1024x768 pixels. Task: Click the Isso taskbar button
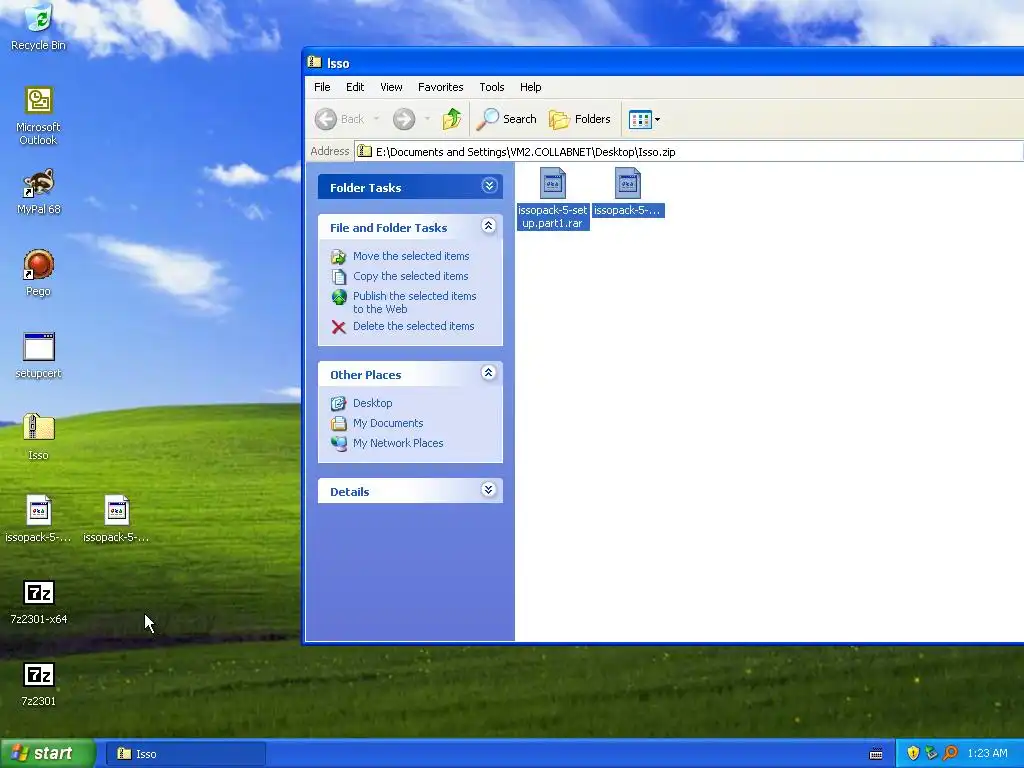click(186, 754)
